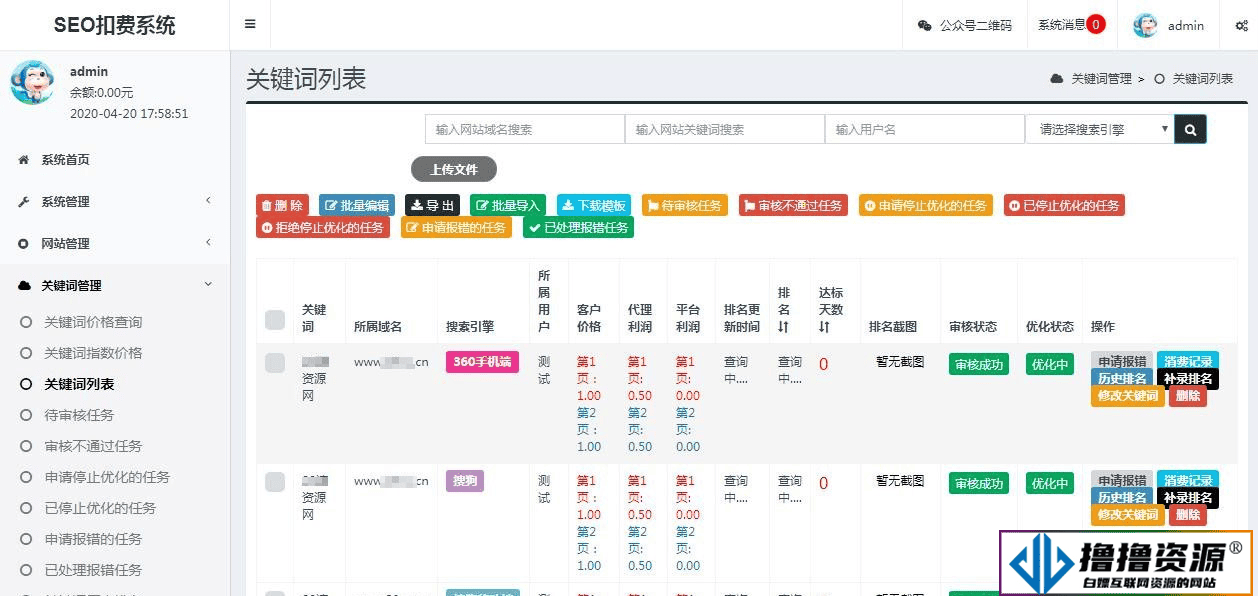Viewport: 1258px width, 596px height.
Task: Click the green 批量导入 button
Action: [x=508, y=205]
